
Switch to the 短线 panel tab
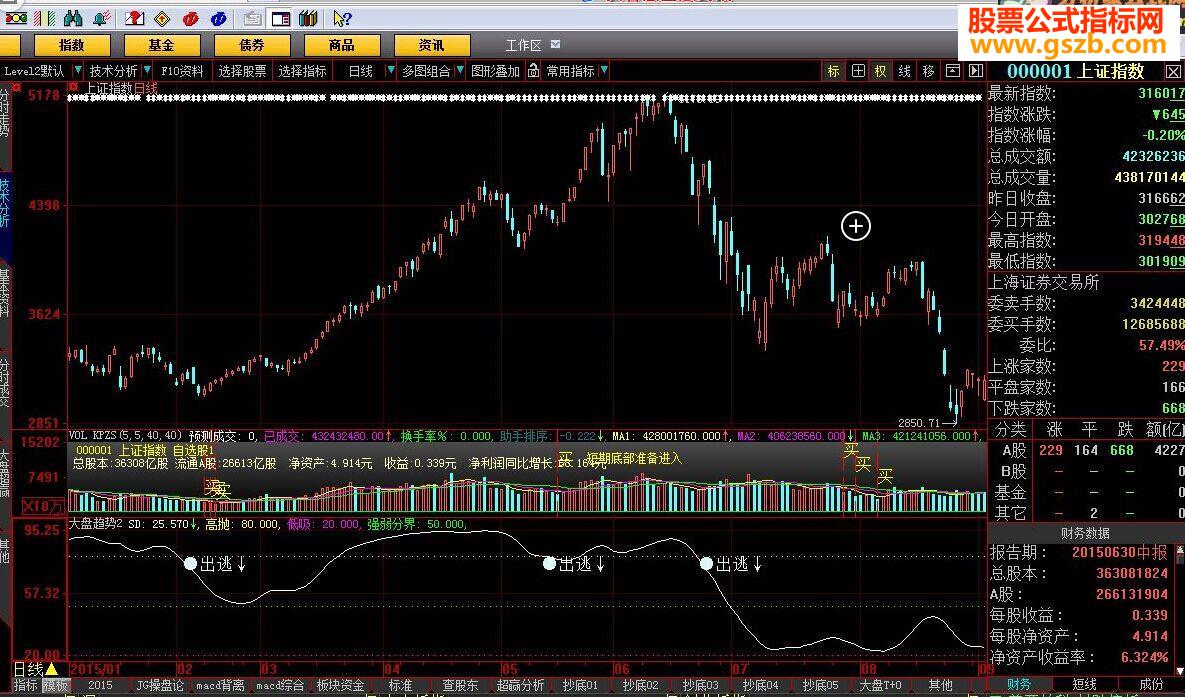pyautogui.click(x=1084, y=684)
